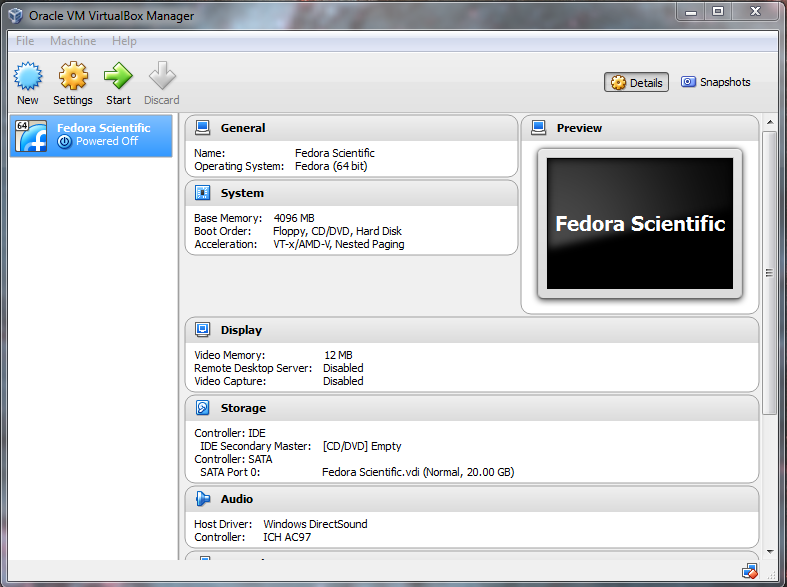The height and width of the screenshot is (587, 787).
Task: Click the System section chip icon
Action: pyautogui.click(x=203, y=193)
